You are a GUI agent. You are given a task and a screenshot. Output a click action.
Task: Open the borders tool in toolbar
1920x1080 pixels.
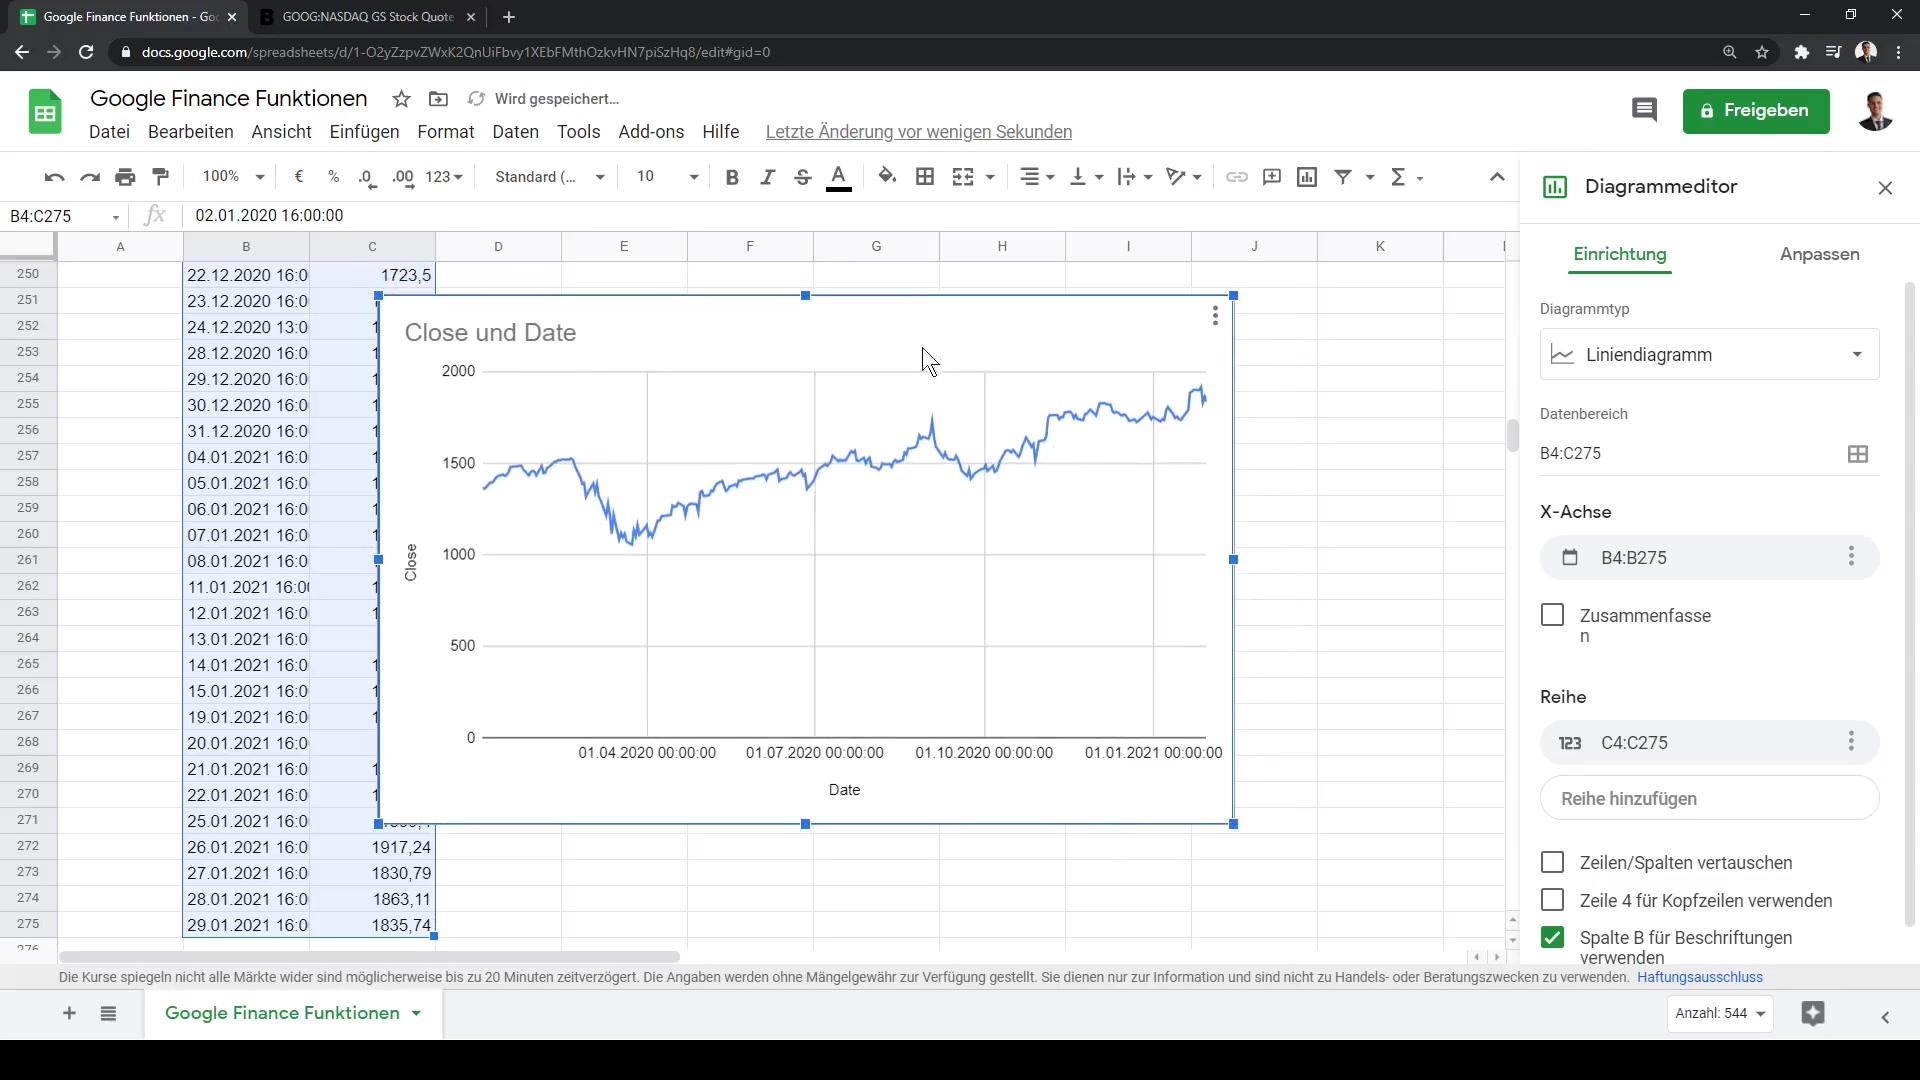[925, 177]
